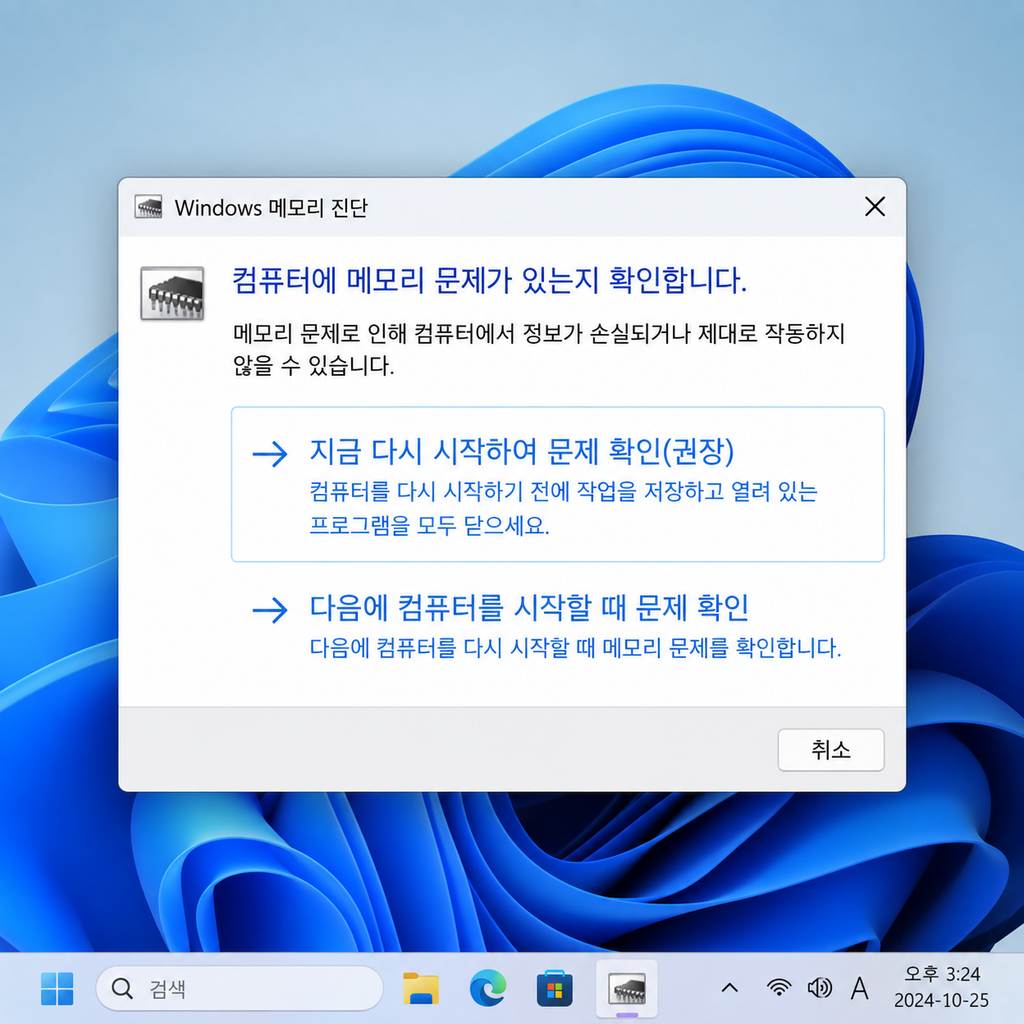The image size is (1024, 1024).
Task: Launch Microsoft Edge from the taskbar
Action: [488, 988]
